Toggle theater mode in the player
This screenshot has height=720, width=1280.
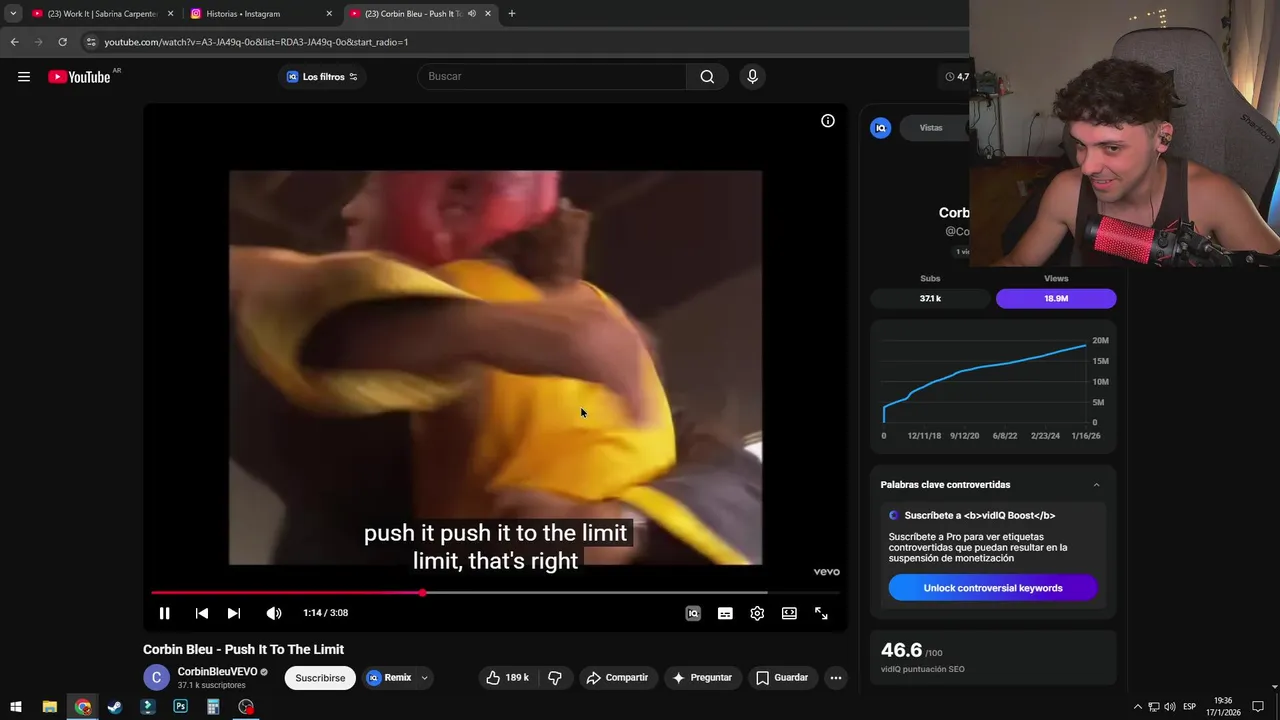point(789,613)
